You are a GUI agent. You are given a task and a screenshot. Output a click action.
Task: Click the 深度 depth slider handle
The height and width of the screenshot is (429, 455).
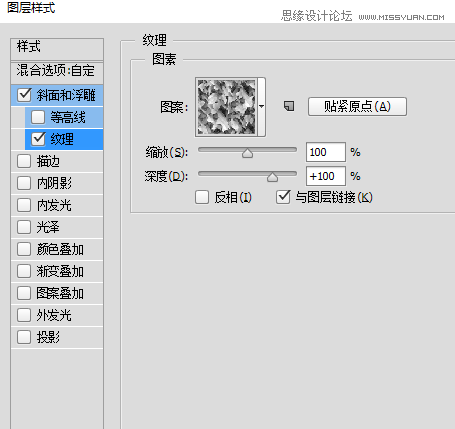click(x=272, y=177)
